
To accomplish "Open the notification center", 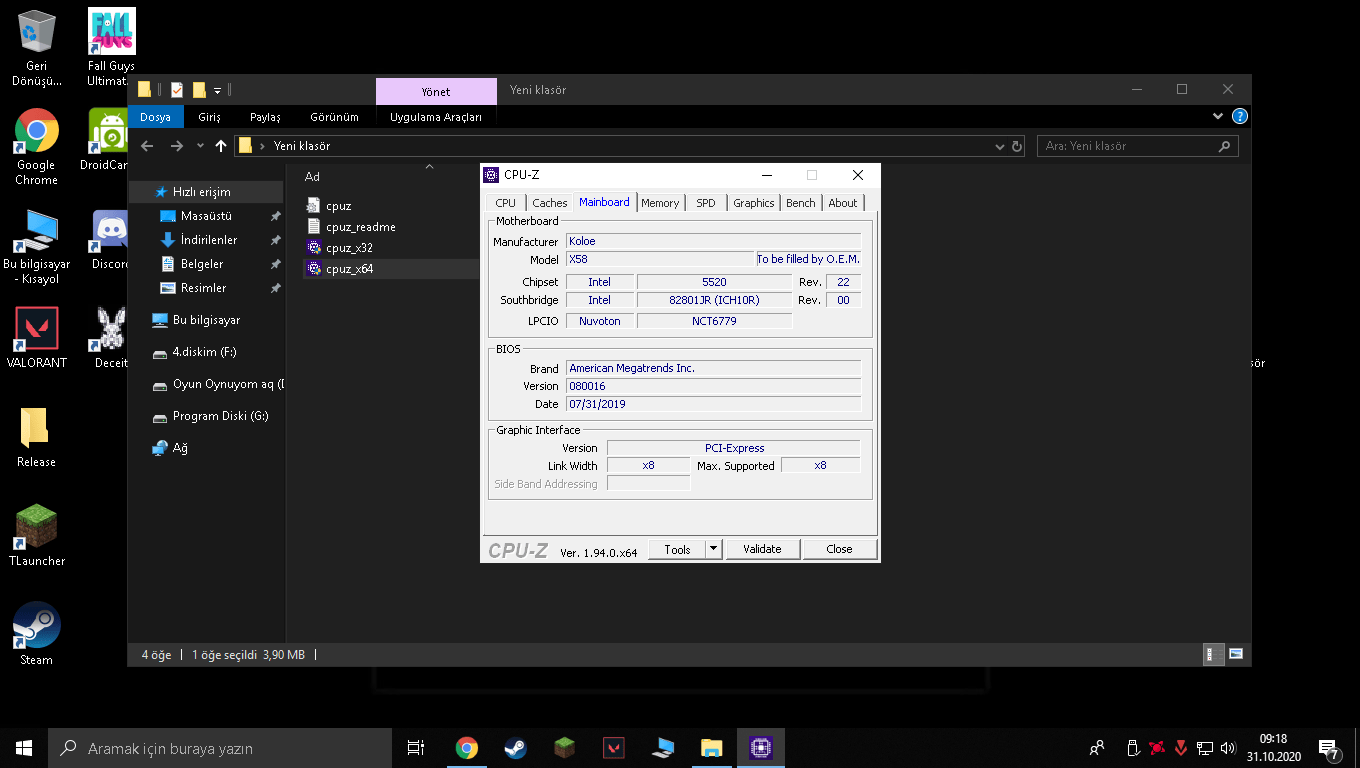I will pyautogui.click(x=1330, y=748).
